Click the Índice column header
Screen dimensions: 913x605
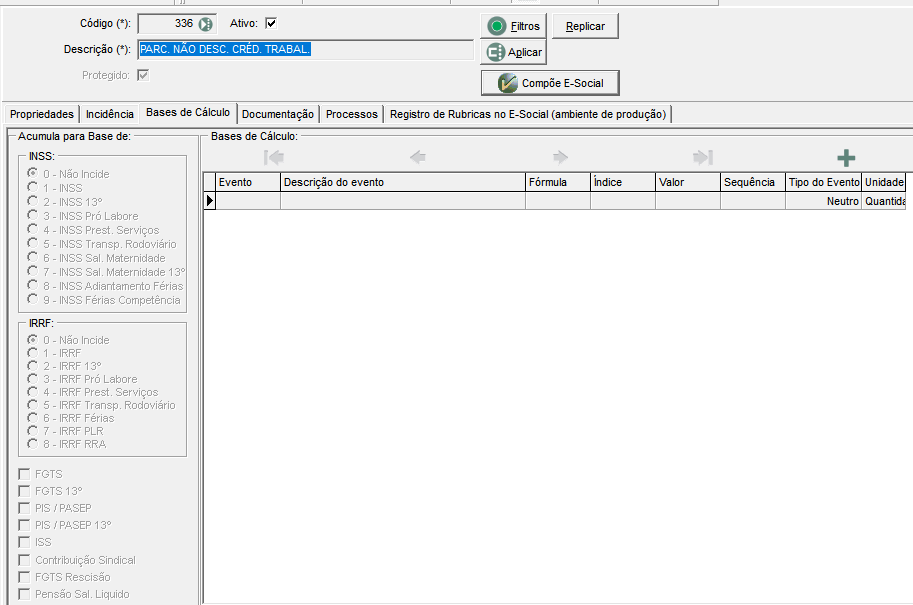click(623, 182)
